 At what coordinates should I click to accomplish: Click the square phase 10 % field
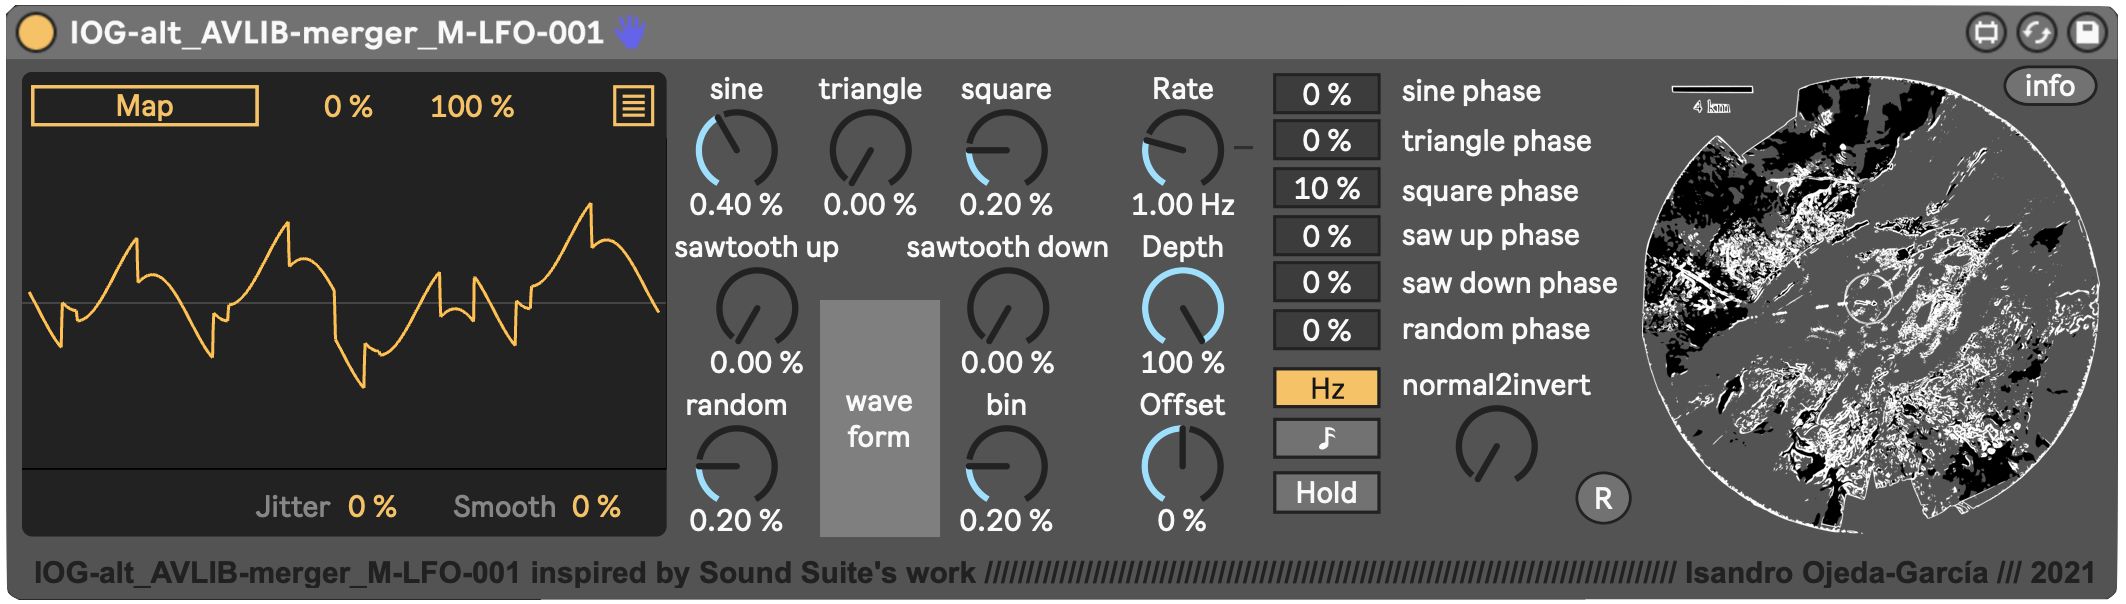(x=1326, y=188)
